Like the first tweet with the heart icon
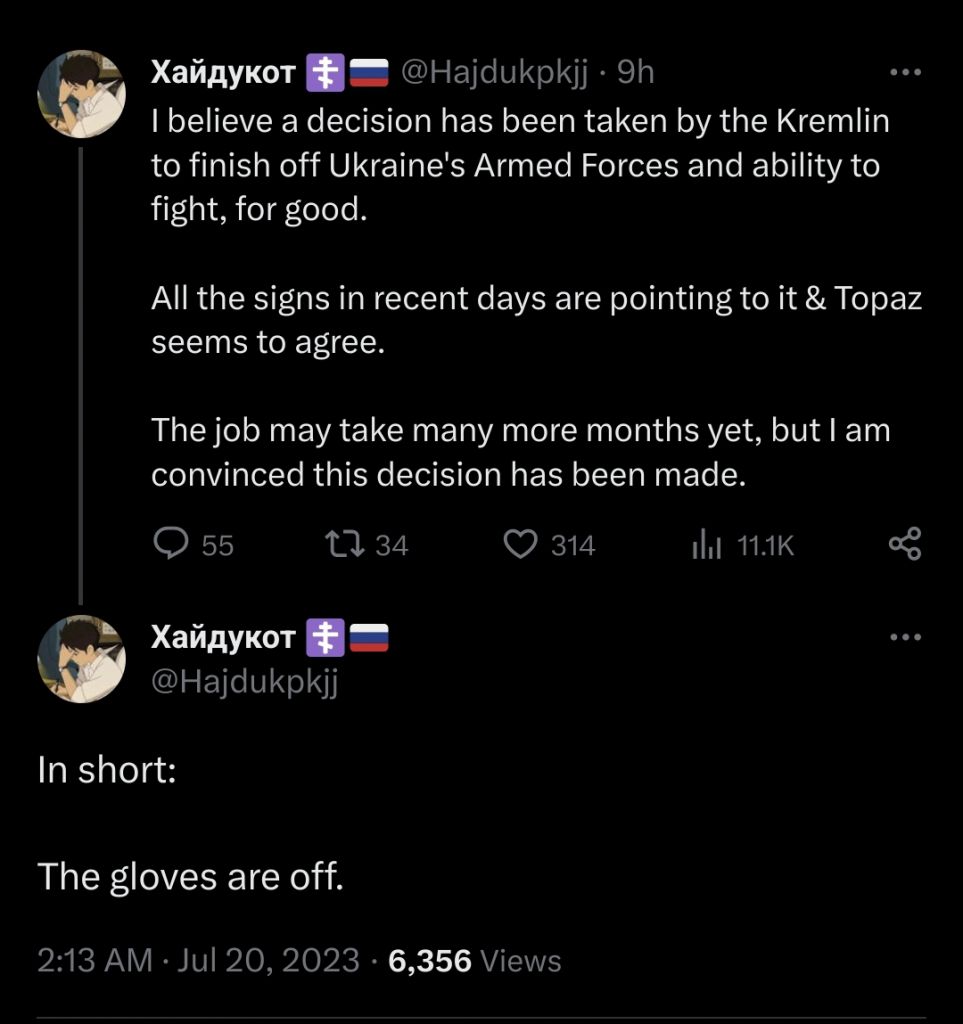The width and height of the screenshot is (963, 1024). (x=520, y=544)
